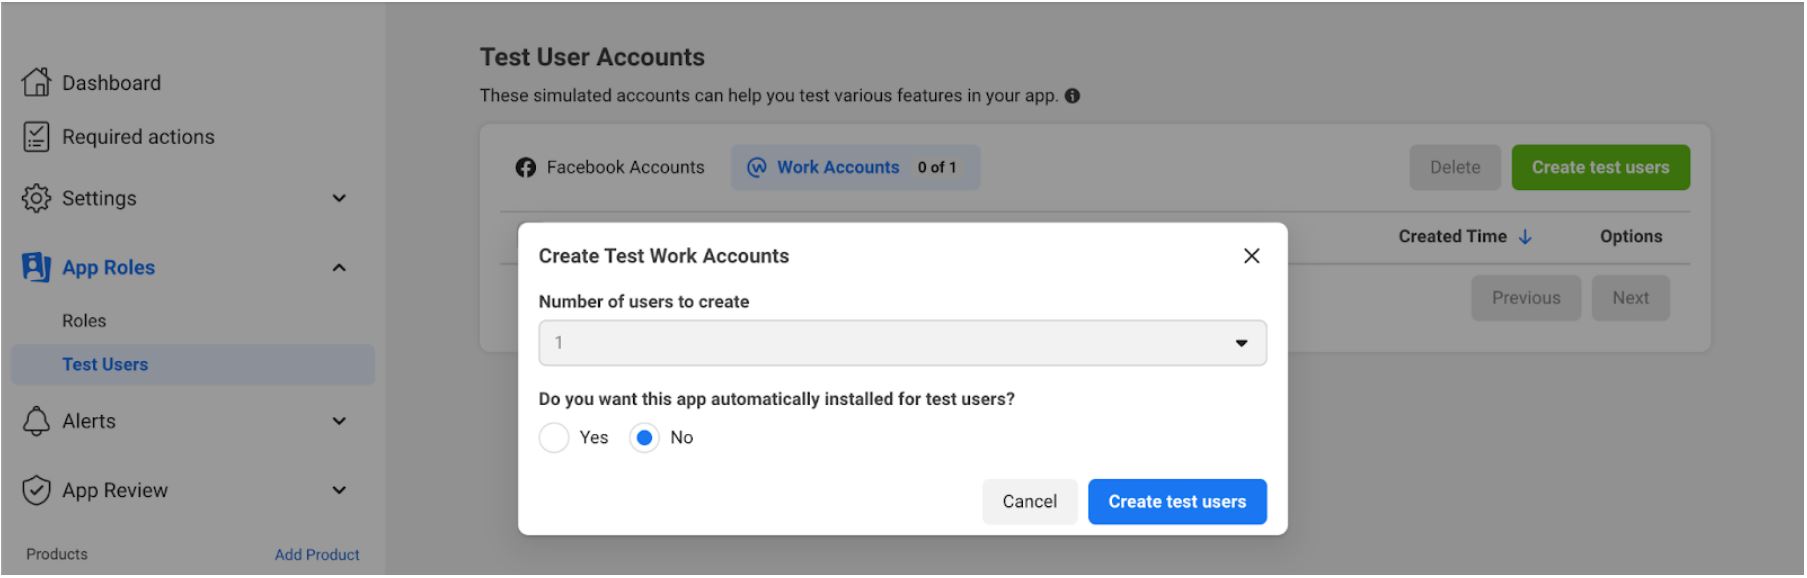Click the Products section label

(57, 554)
